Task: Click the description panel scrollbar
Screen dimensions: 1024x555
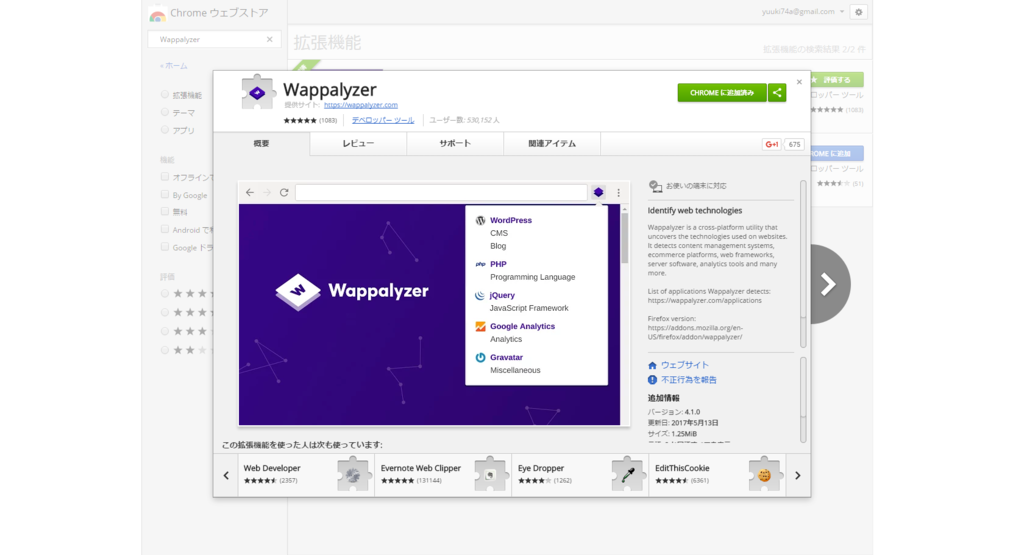Action: click(803, 264)
